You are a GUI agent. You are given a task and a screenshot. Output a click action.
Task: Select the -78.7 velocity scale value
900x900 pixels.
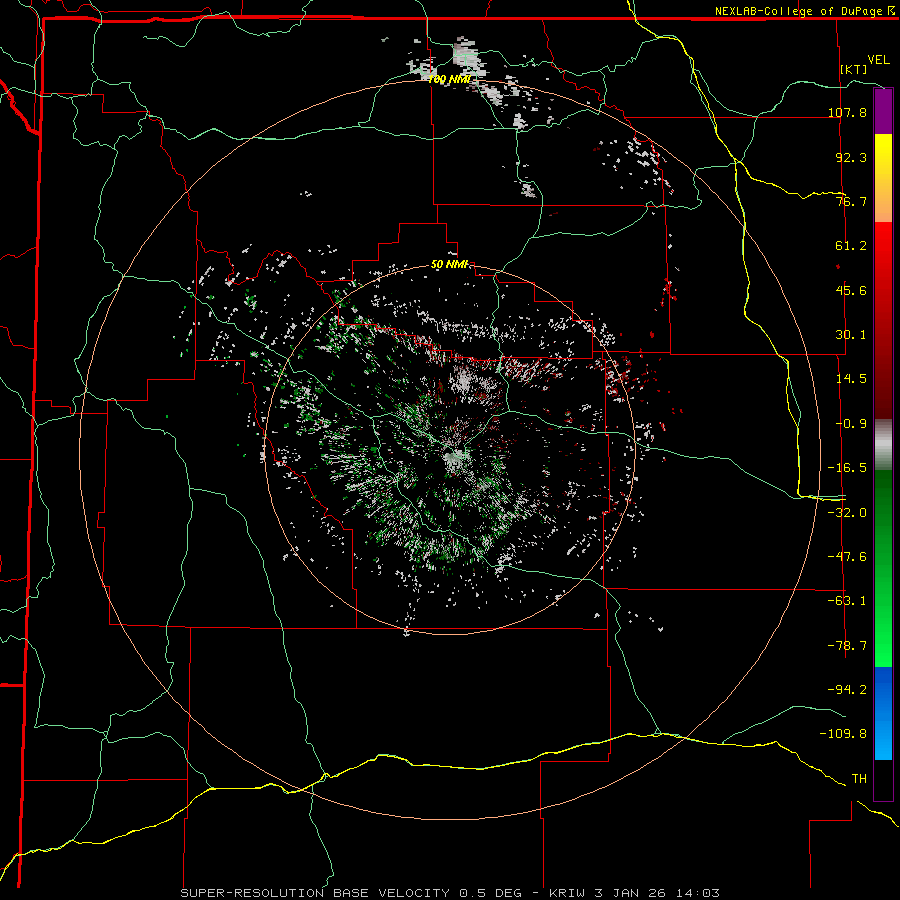click(x=847, y=646)
